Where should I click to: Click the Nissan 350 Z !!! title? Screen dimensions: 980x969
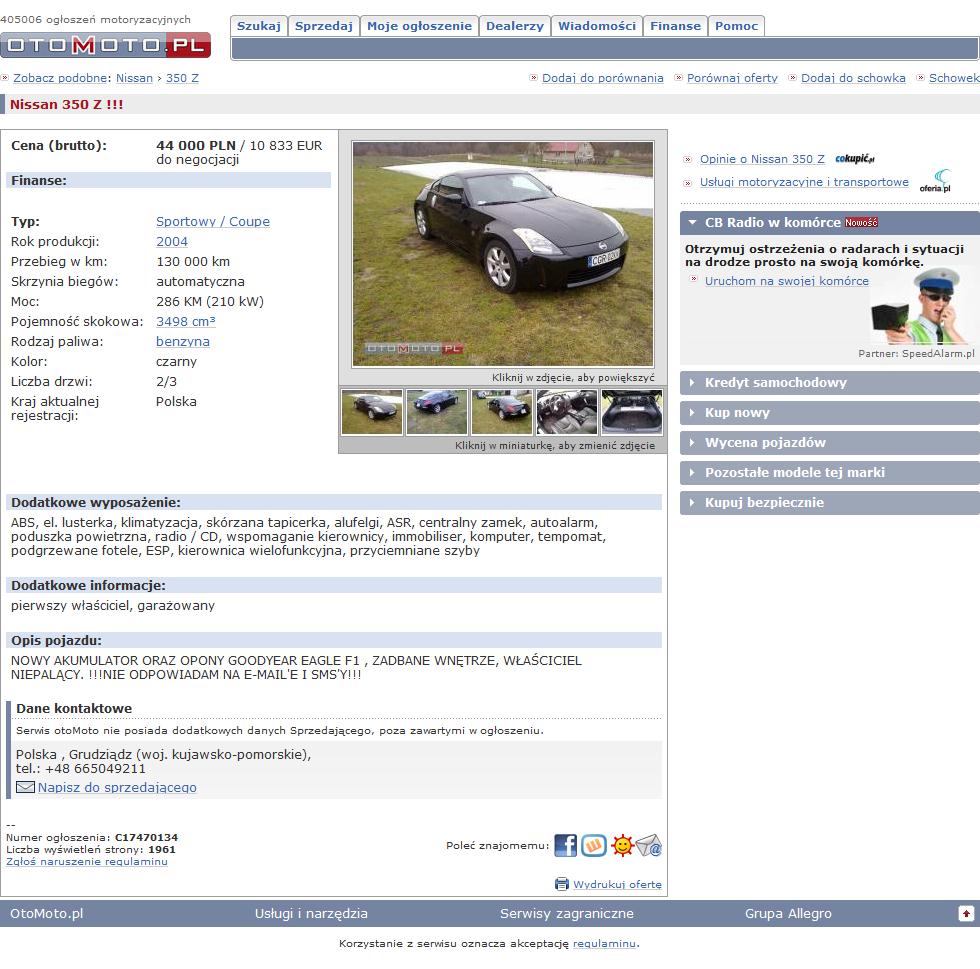66,104
